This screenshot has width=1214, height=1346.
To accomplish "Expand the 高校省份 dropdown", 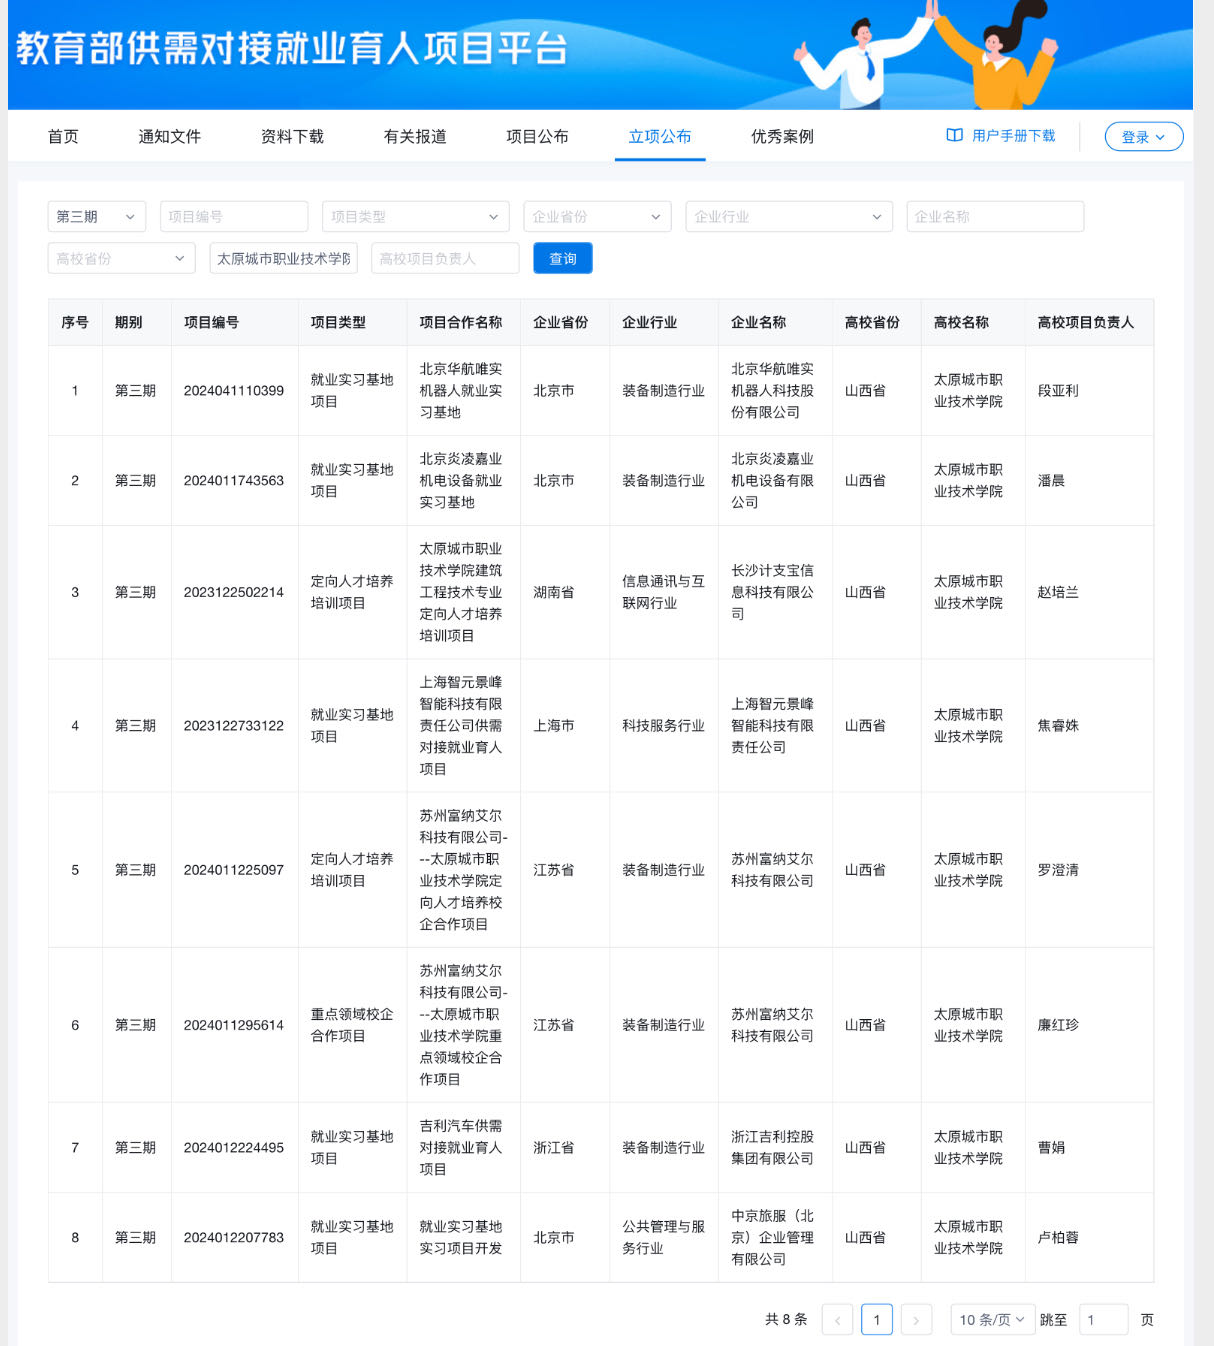I will click(x=121, y=259).
